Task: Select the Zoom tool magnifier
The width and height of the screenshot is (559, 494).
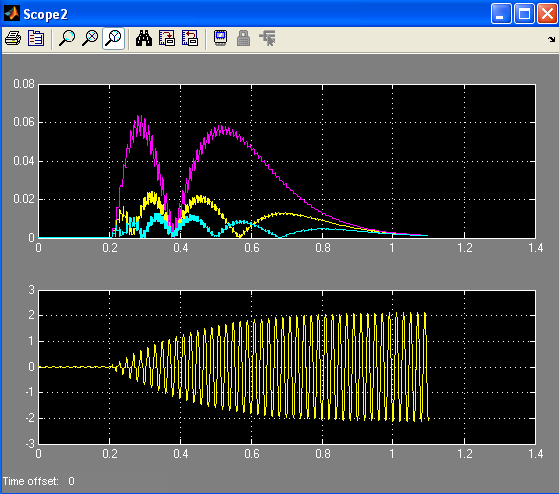Action: click(x=67, y=38)
